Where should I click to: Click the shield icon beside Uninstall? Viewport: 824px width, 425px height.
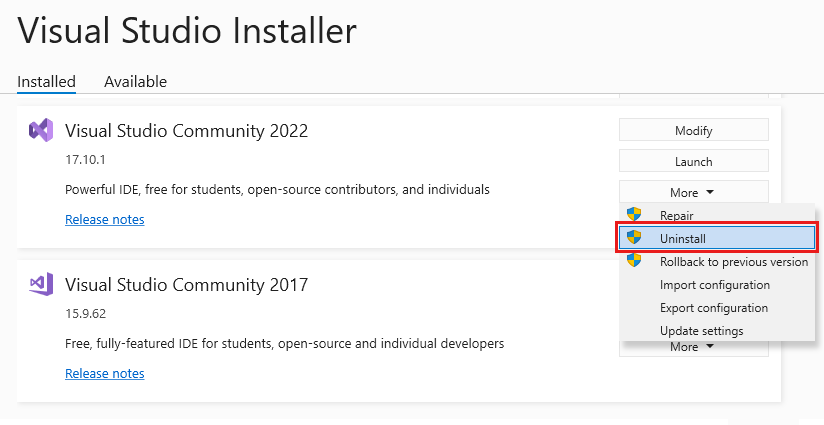click(x=633, y=238)
